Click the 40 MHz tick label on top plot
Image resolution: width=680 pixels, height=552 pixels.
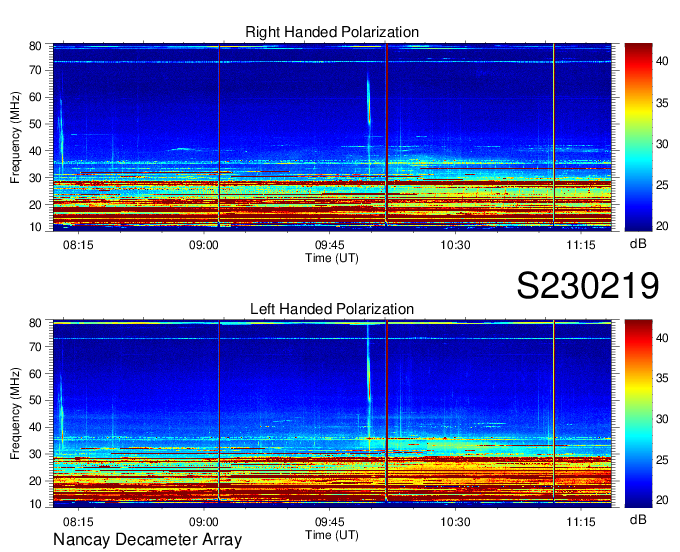coord(35,151)
